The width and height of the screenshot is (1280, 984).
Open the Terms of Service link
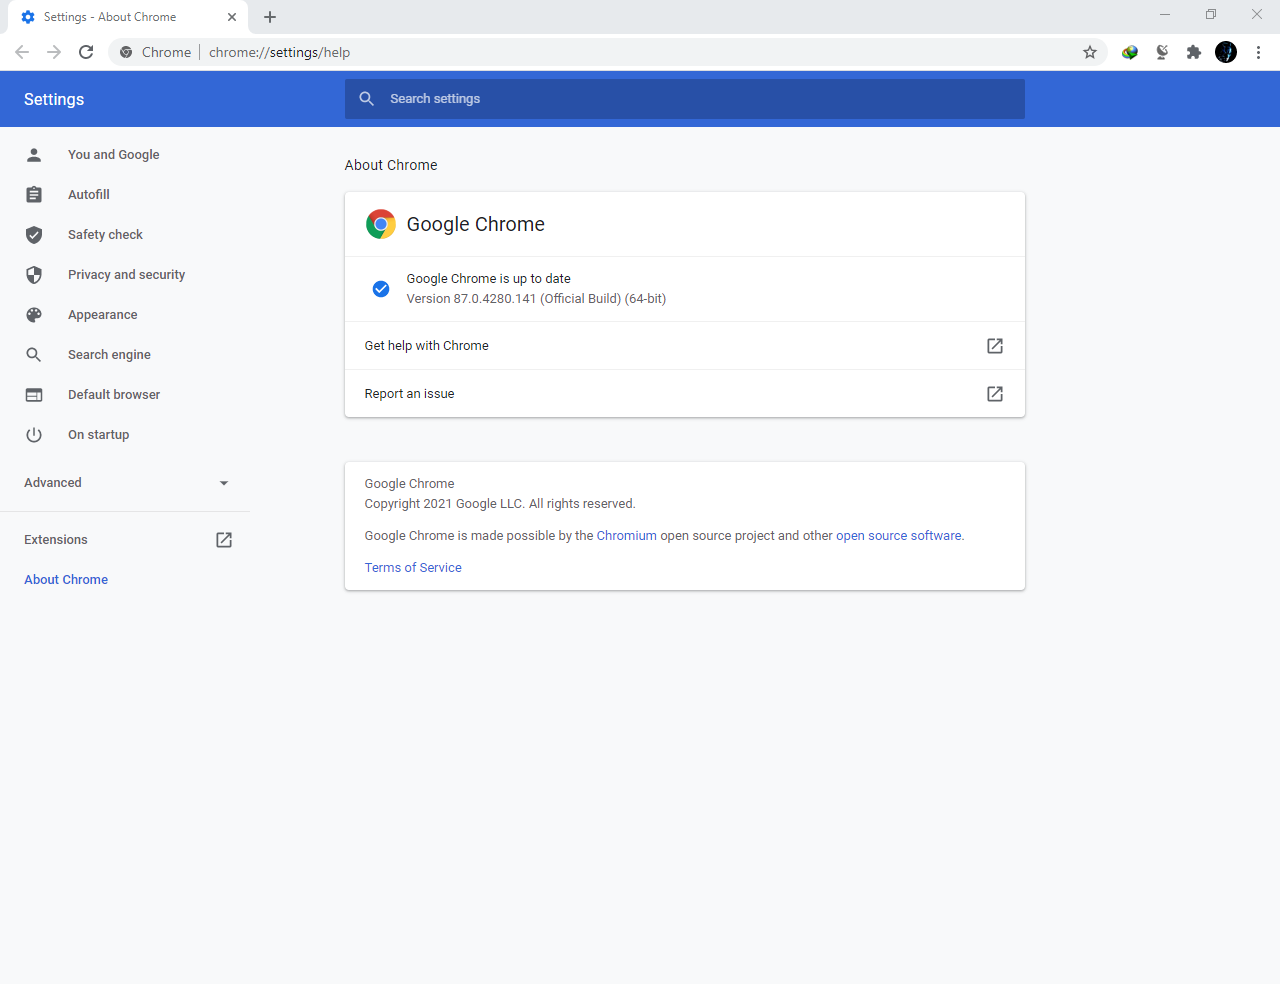[413, 568]
